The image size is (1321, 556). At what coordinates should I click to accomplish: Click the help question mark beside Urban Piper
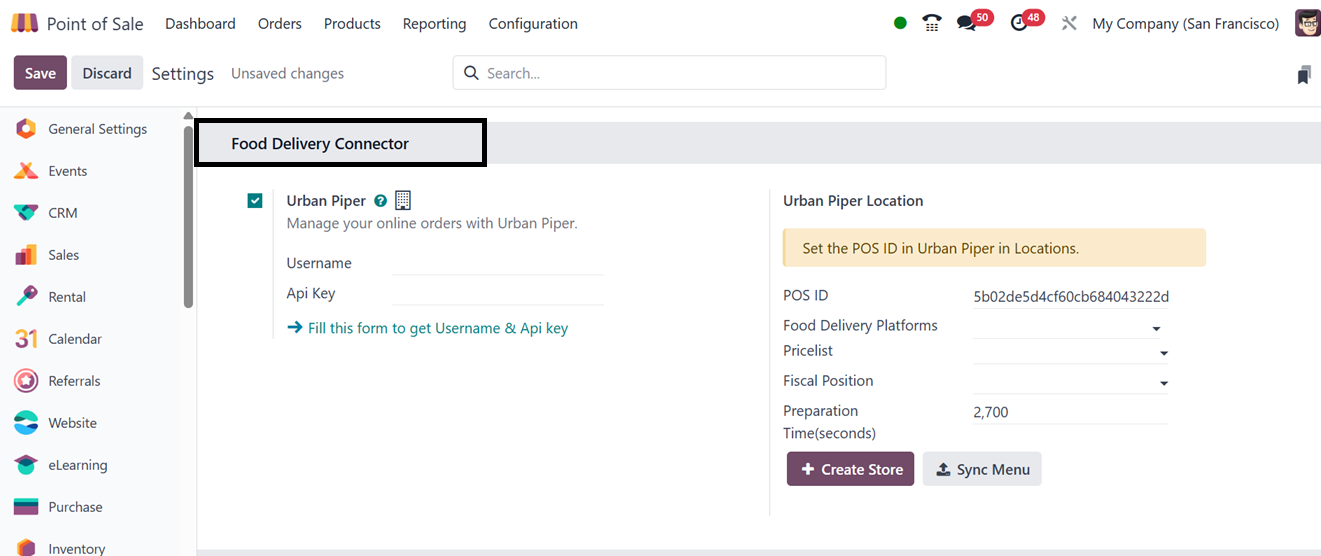(x=380, y=201)
